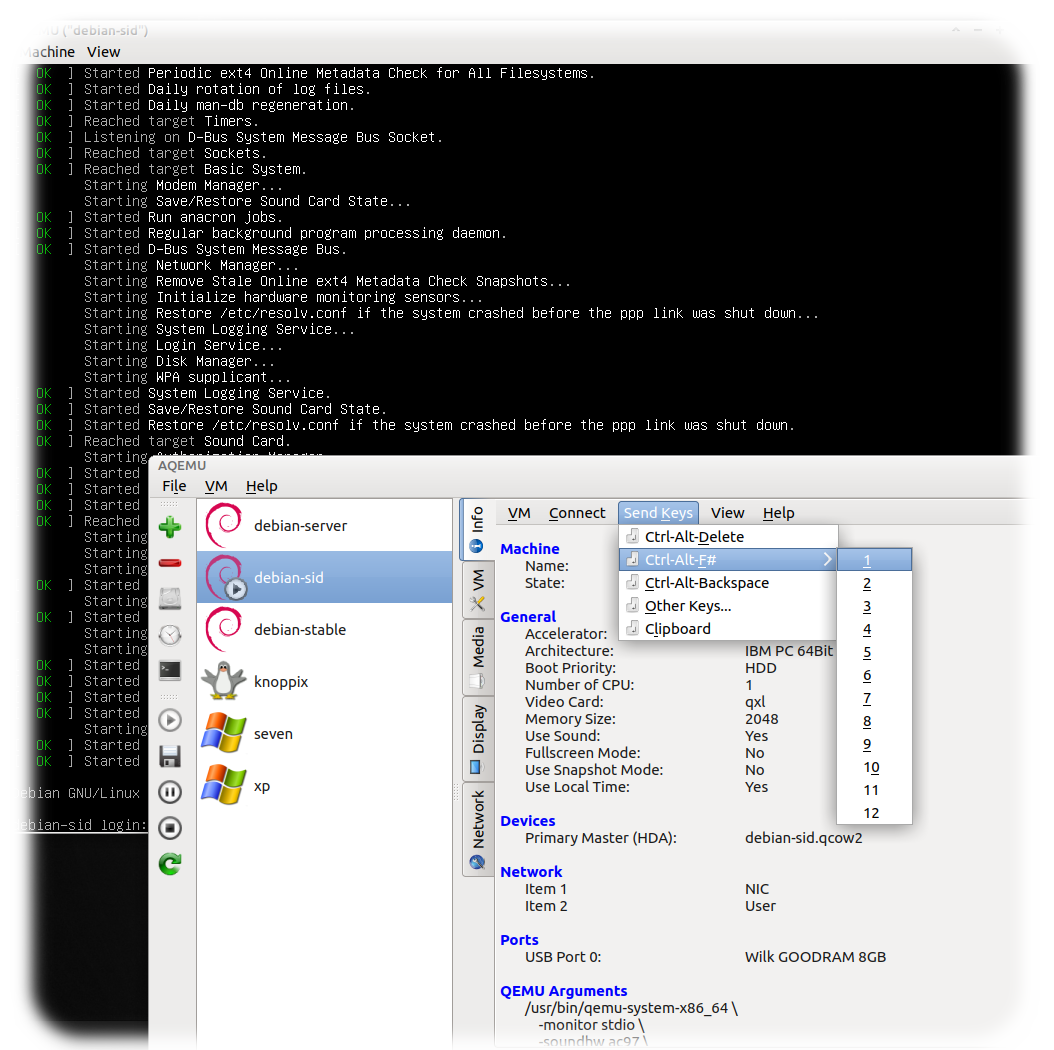Select debian-server in the VM list

coord(325,526)
